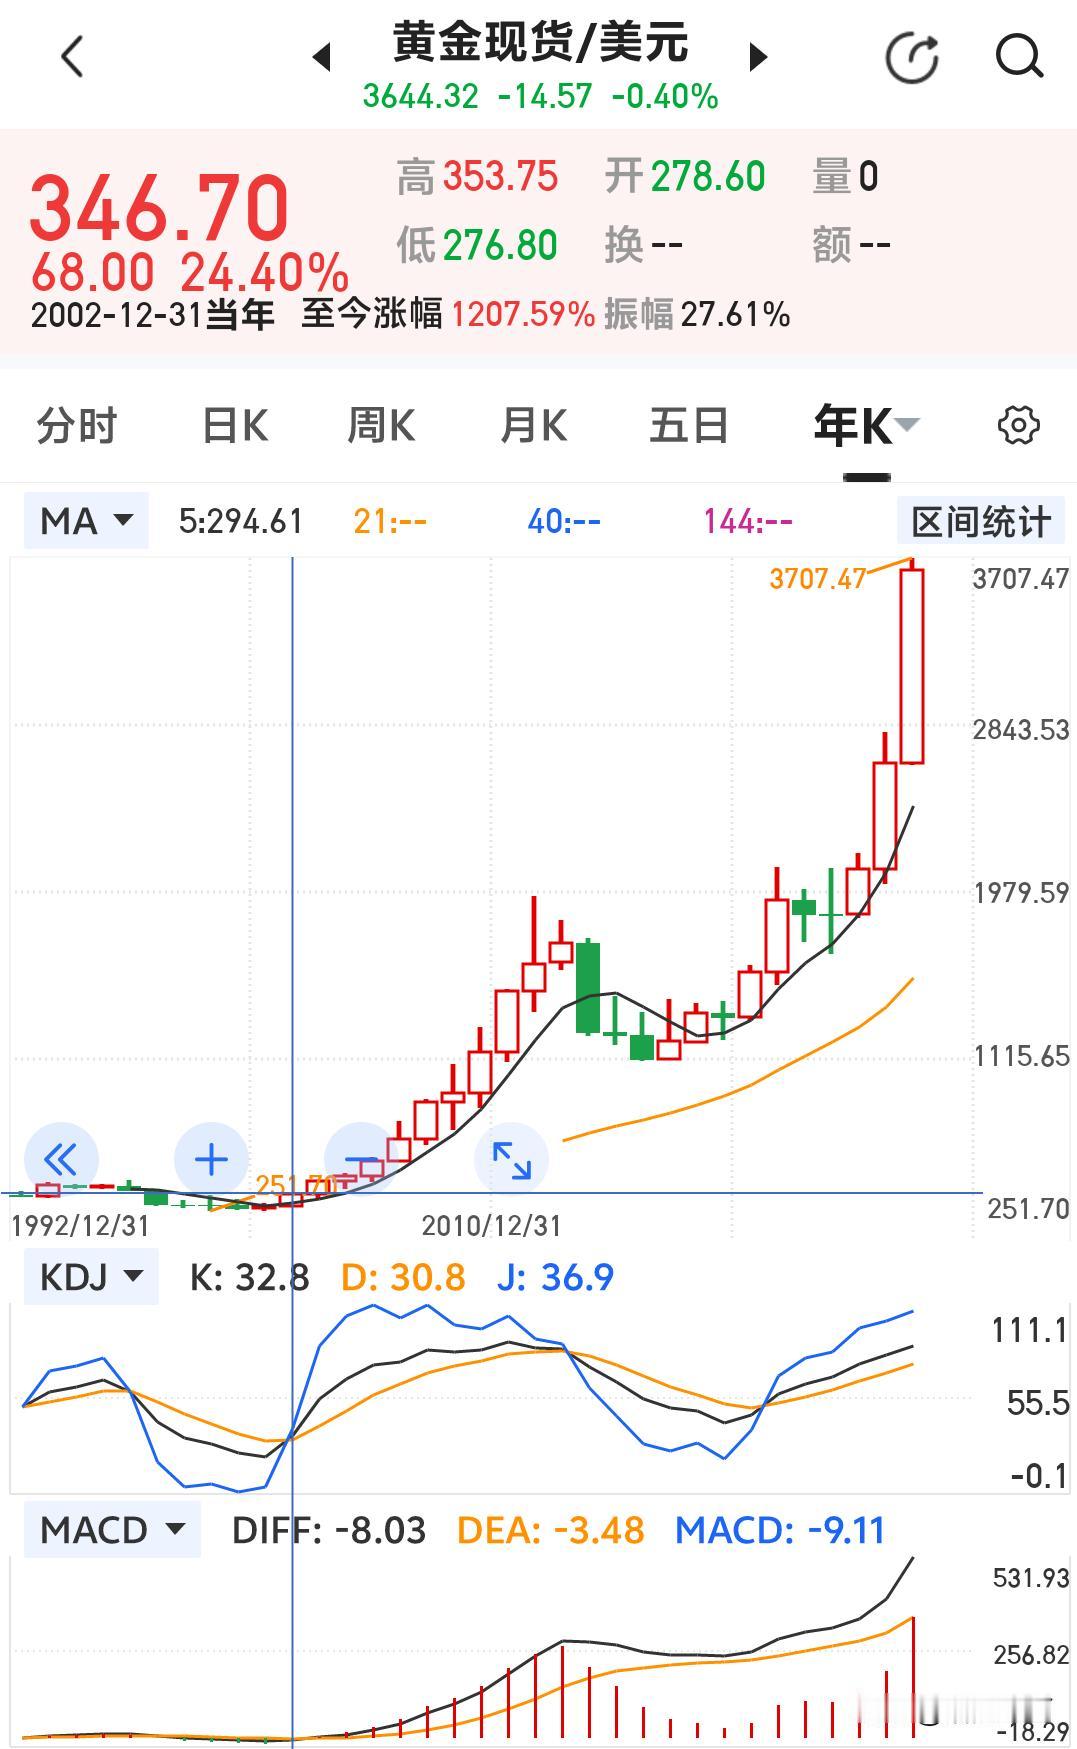The width and height of the screenshot is (1077, 1749).
Task: Switch to 五日 tab
Action: 688,426
